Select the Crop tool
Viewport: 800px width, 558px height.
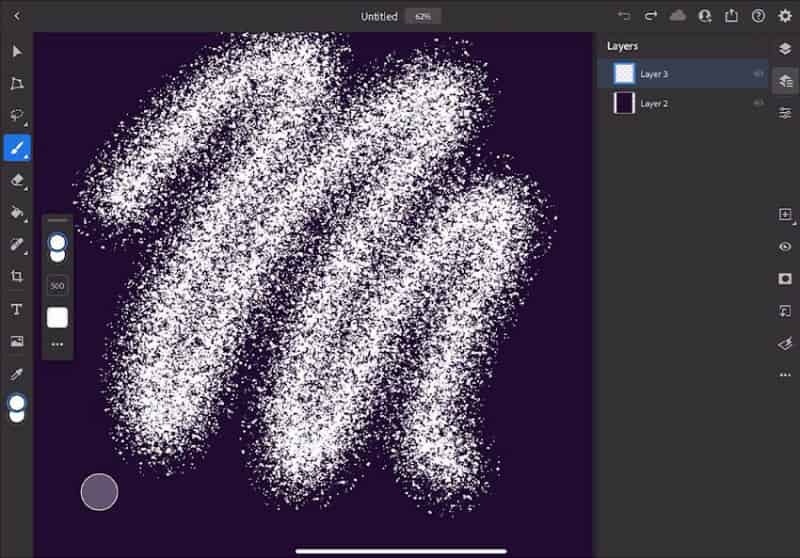pyautogui.click(x=17, y=276)
